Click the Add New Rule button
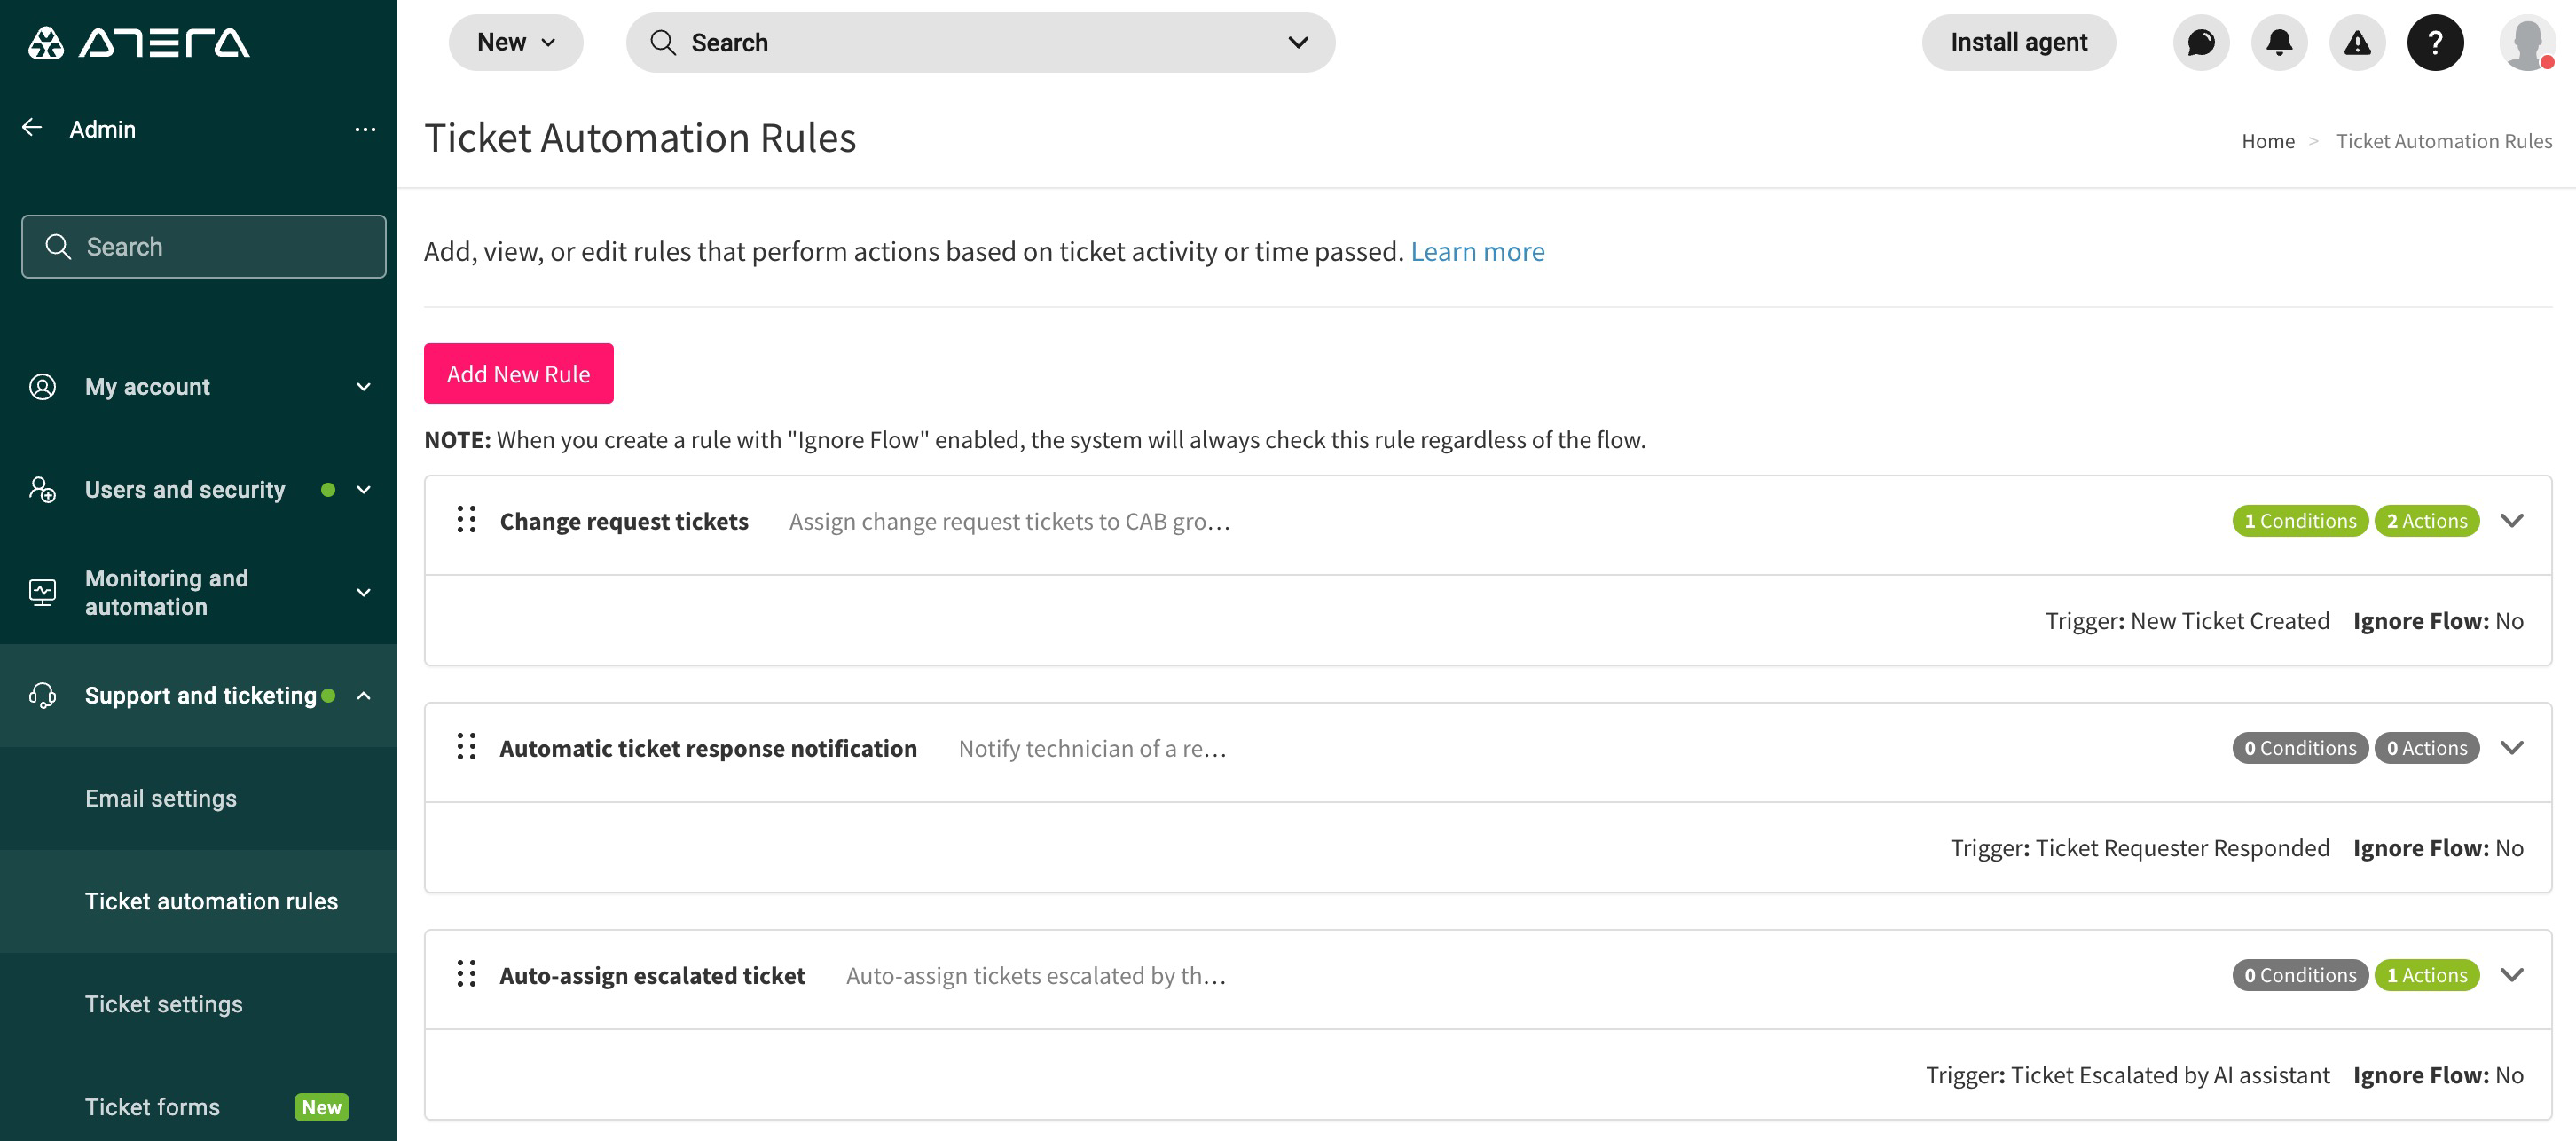 (x=518, y=374)
